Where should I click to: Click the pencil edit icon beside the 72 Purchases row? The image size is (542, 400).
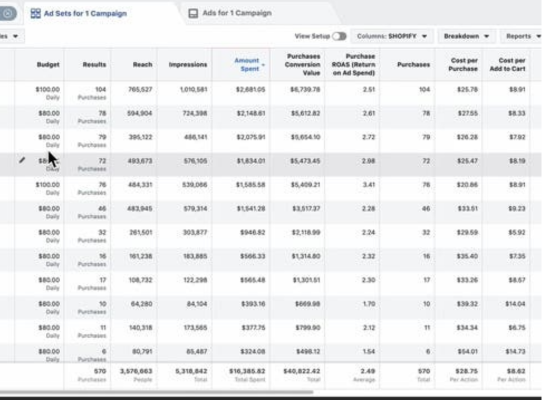(x=22, y=160)
